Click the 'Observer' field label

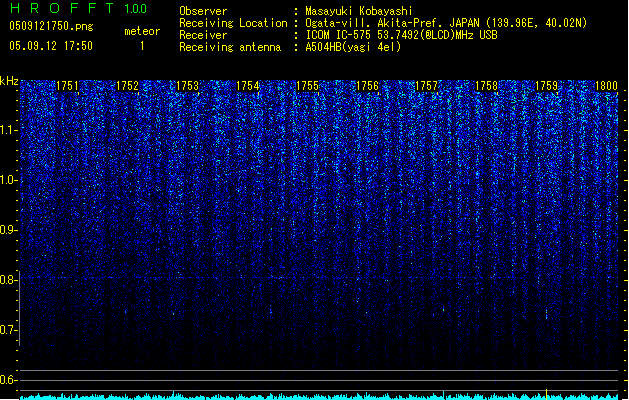pos(203,11)
